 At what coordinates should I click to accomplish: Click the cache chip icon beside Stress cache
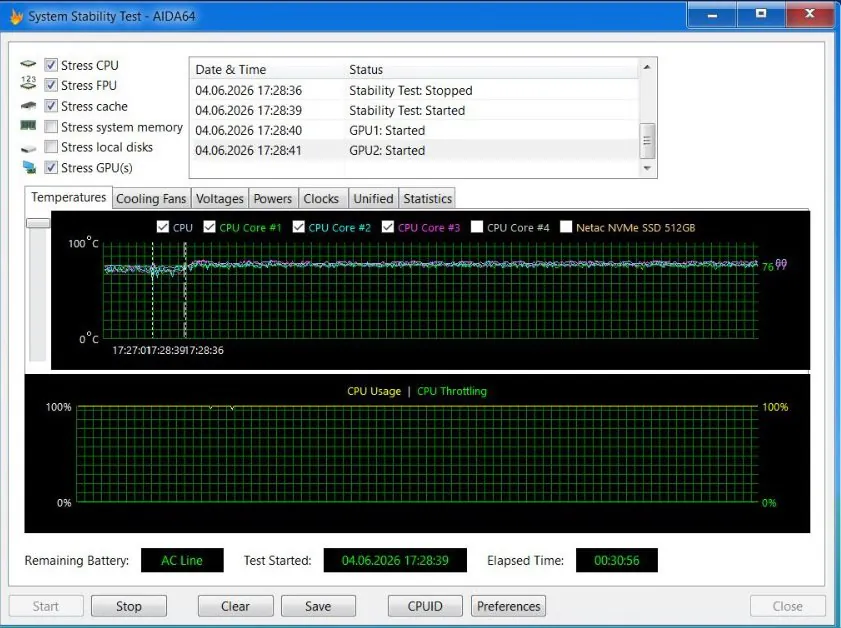coord(28,106)
